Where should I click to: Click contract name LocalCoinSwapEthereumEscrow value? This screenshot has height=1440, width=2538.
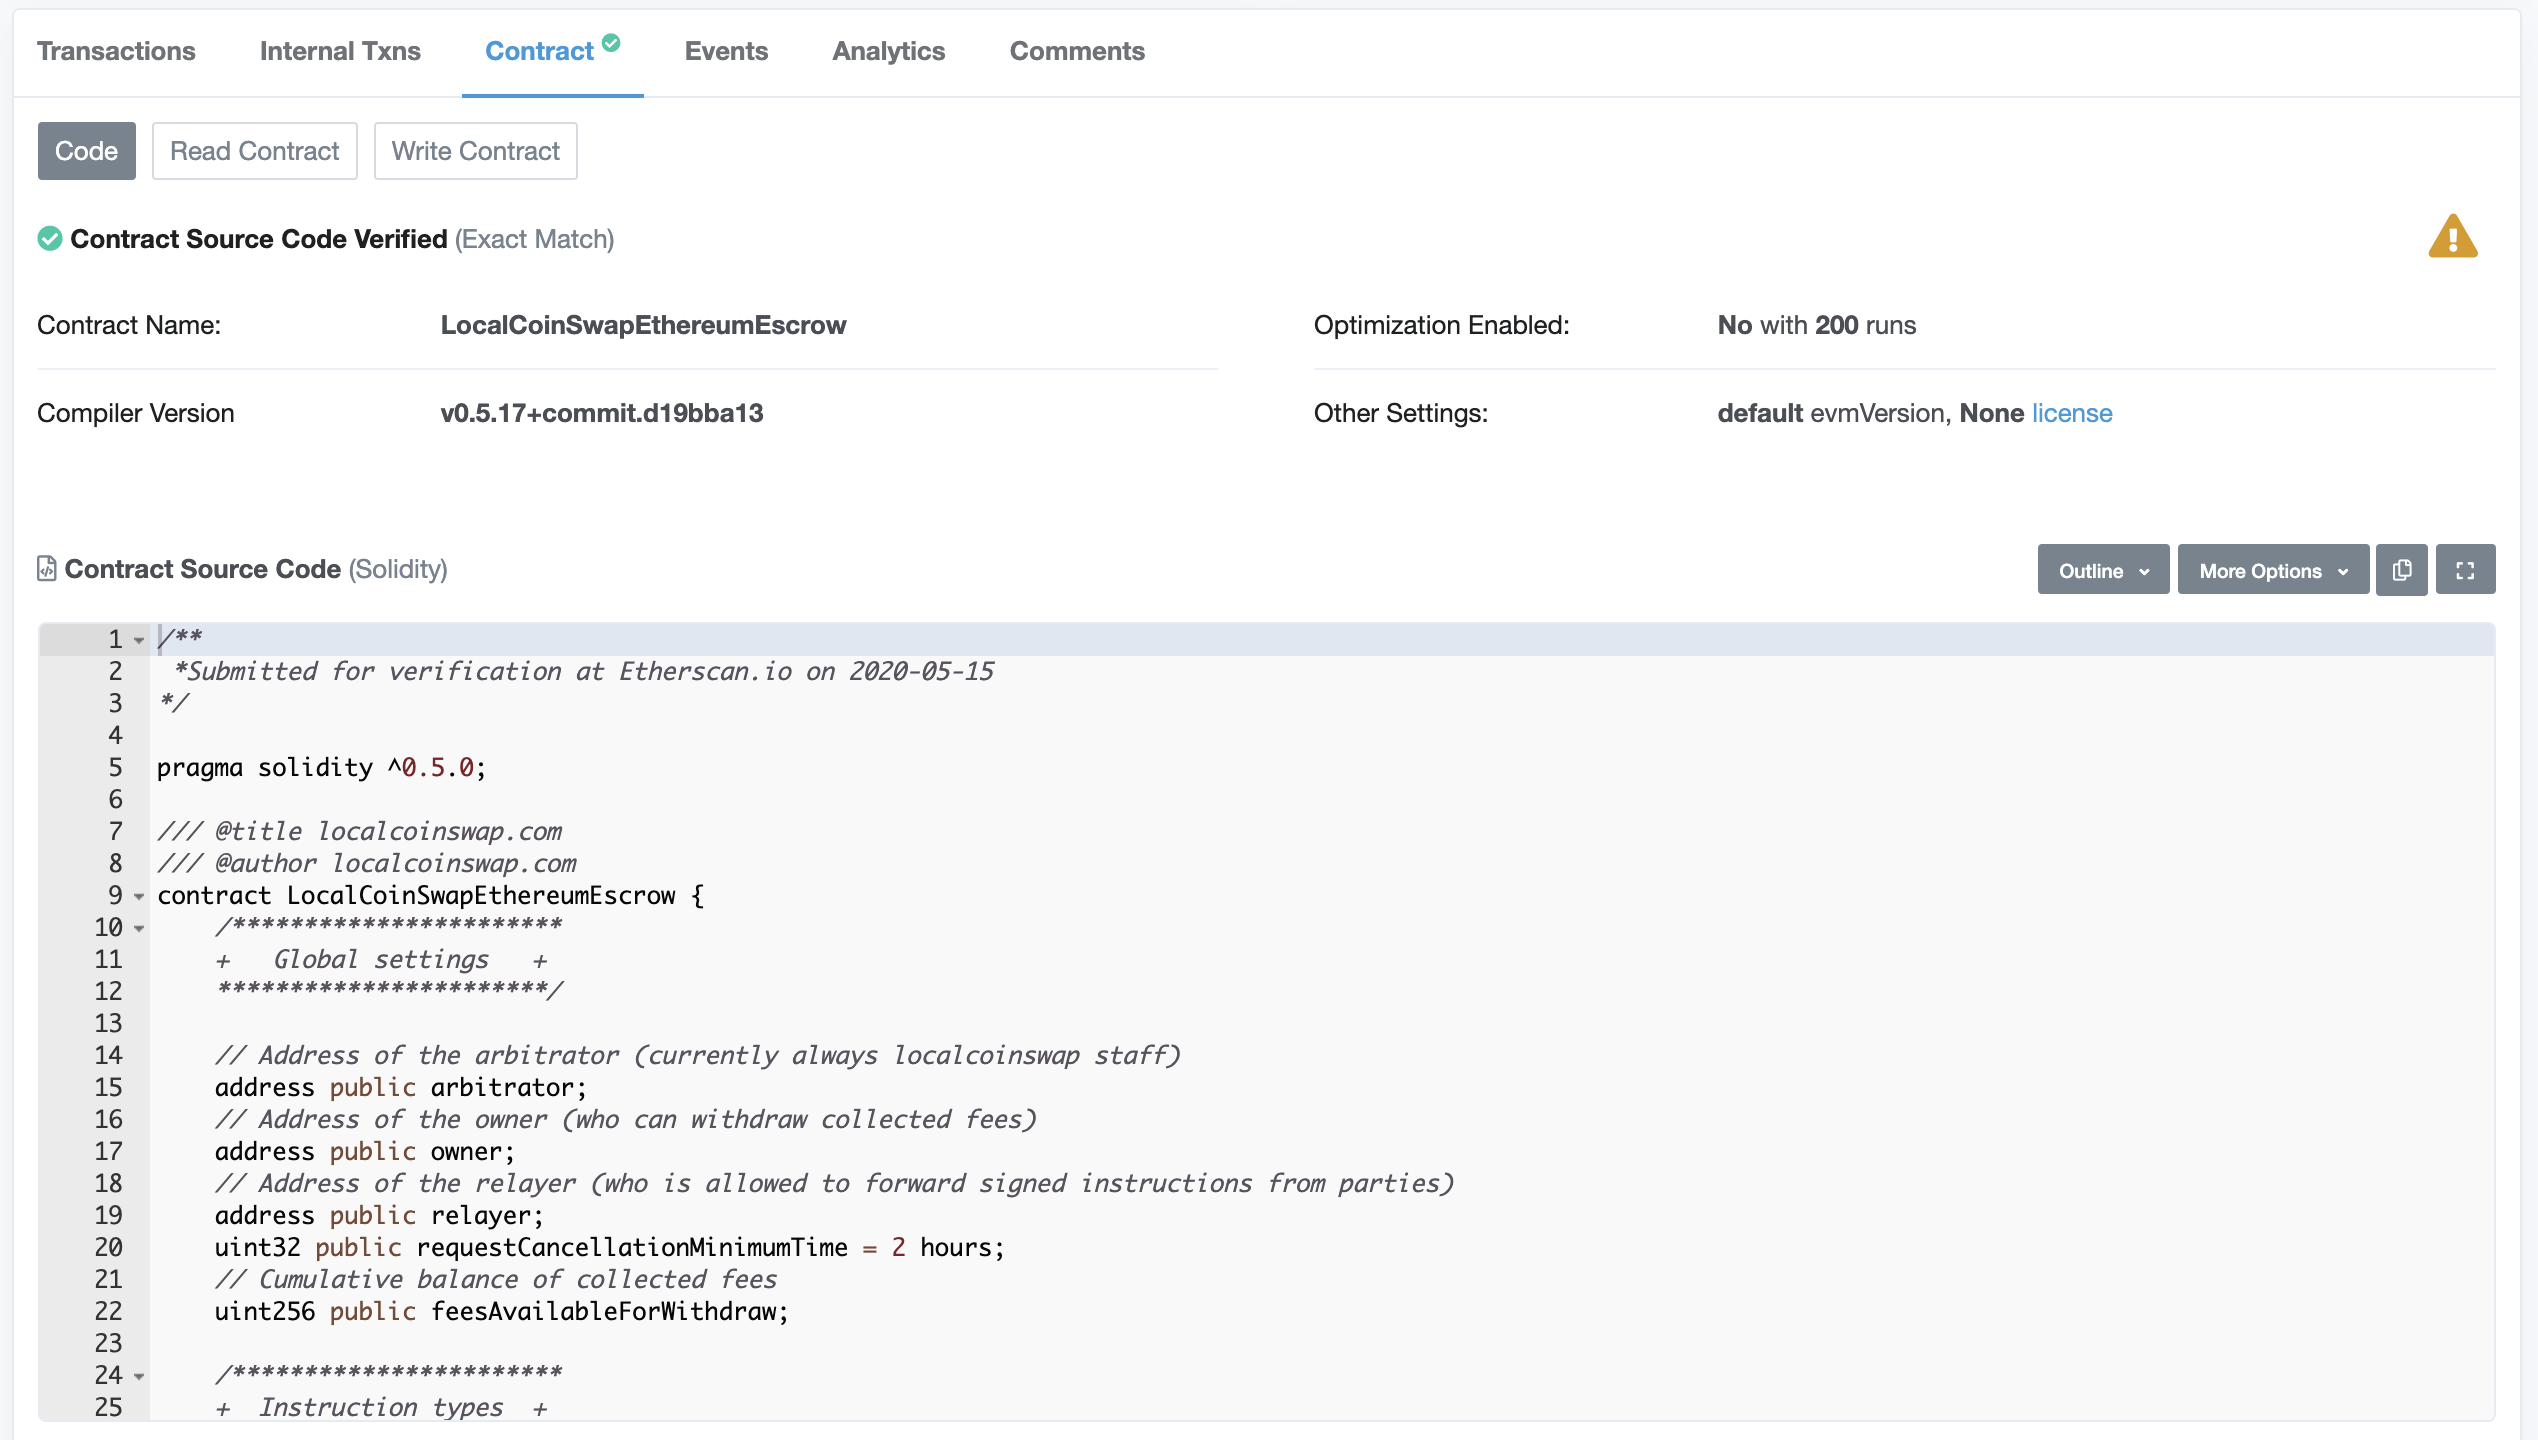(x=643, y=325)
